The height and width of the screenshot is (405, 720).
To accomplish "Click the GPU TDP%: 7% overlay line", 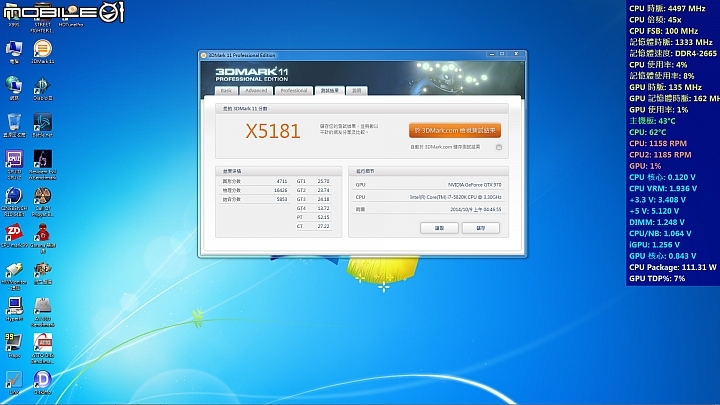I will tap(657, 278).
